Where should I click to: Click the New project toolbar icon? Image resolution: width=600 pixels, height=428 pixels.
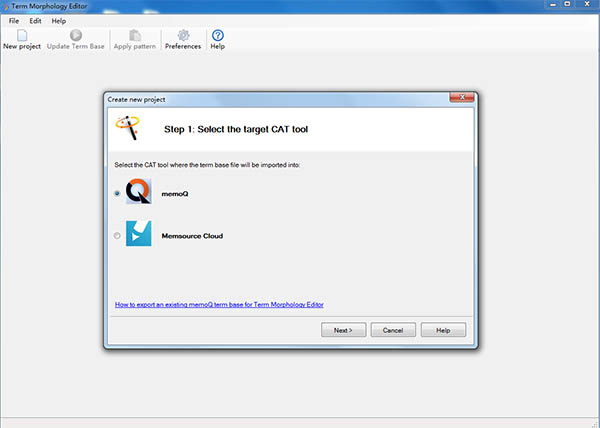22,35
